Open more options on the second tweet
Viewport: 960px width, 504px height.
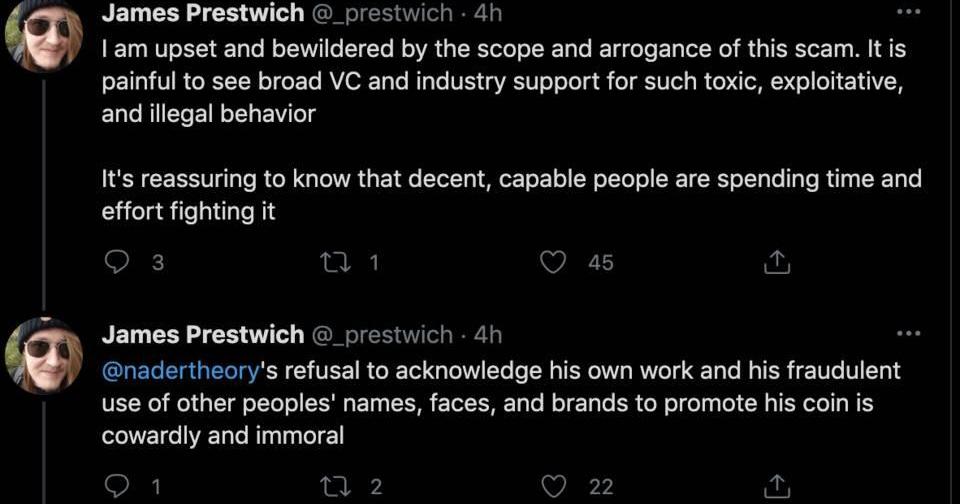(907, 333)
